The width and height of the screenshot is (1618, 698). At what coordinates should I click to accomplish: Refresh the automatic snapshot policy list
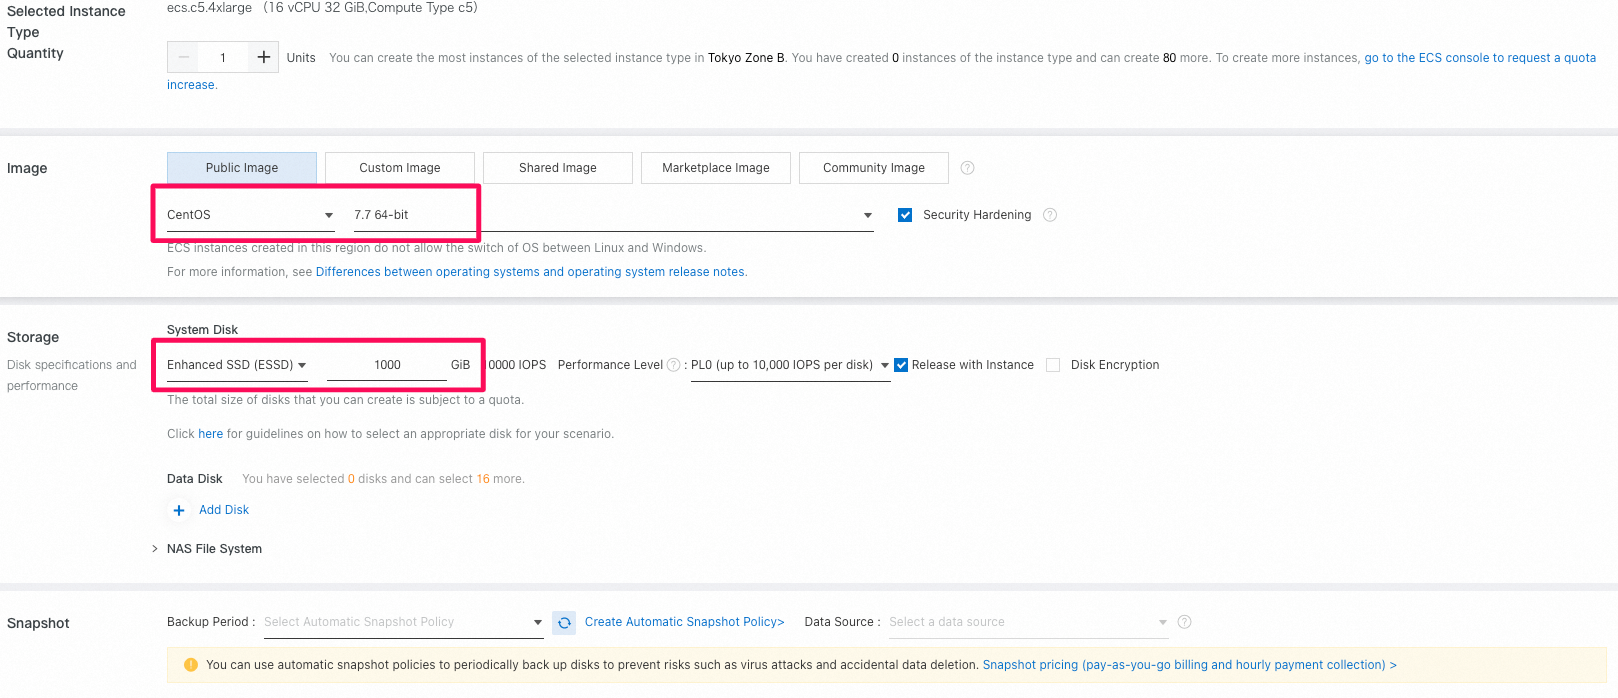pos(564,623)
